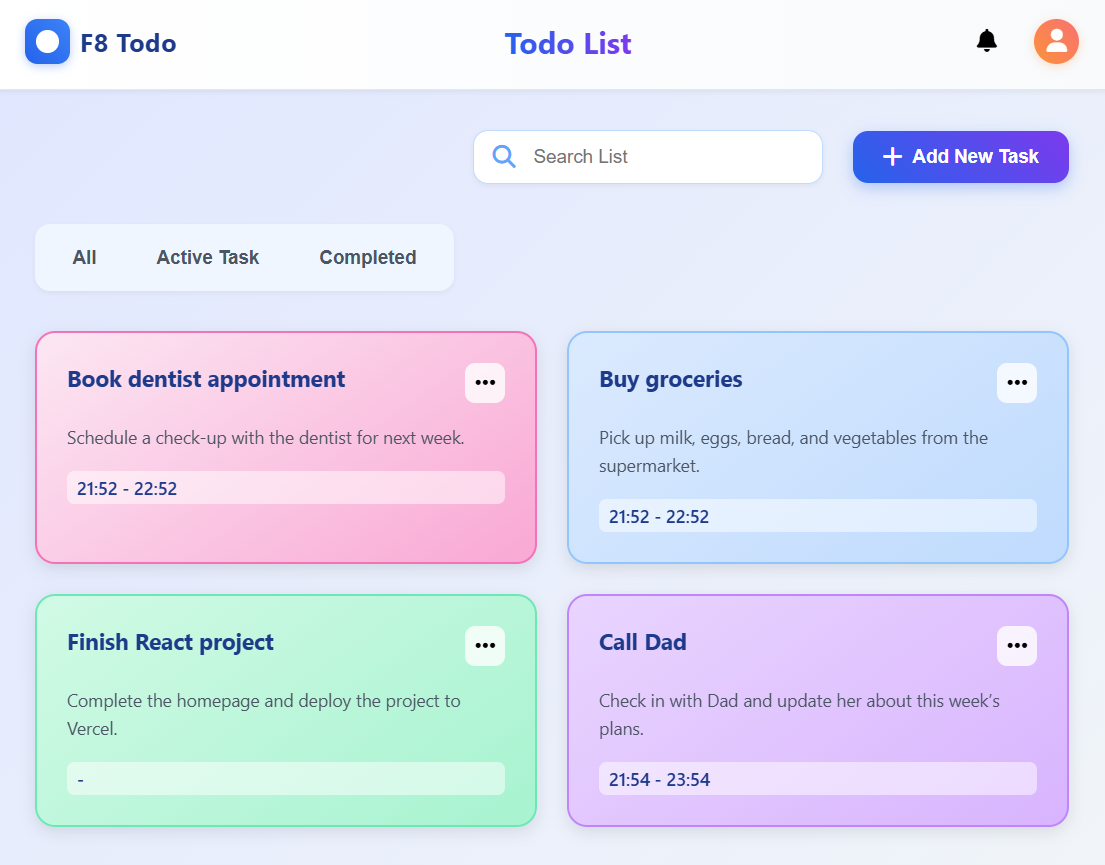This screenshot has width=1105, height=865.
Task: Click the F8 Todo logo icon
Action: point(47,42)
